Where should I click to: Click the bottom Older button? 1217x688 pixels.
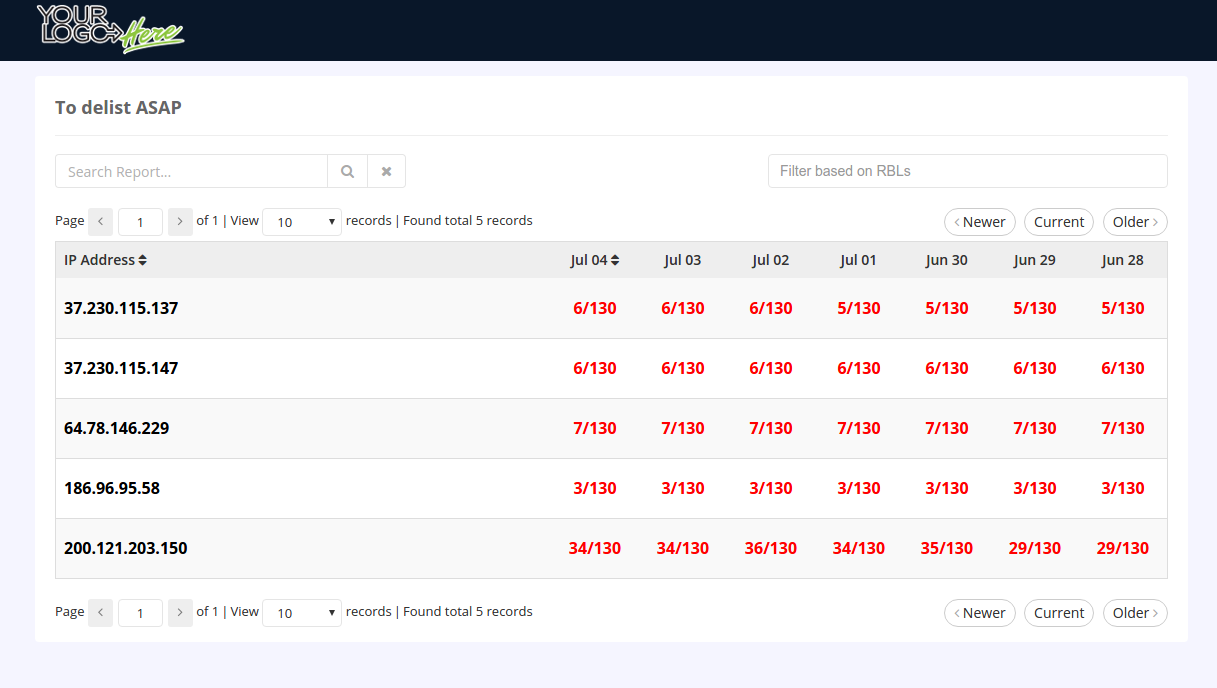tap(1135, 613)
